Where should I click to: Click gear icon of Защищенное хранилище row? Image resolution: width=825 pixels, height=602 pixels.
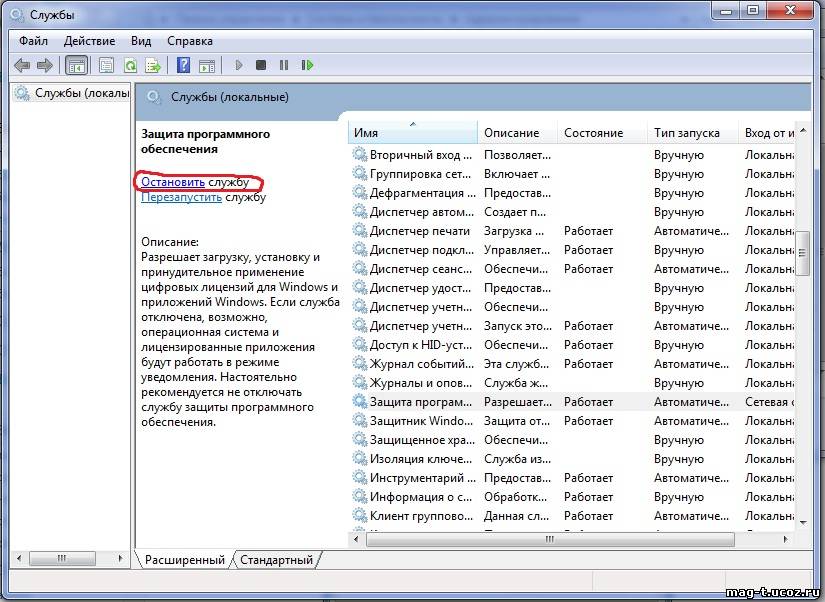[360, 440]
